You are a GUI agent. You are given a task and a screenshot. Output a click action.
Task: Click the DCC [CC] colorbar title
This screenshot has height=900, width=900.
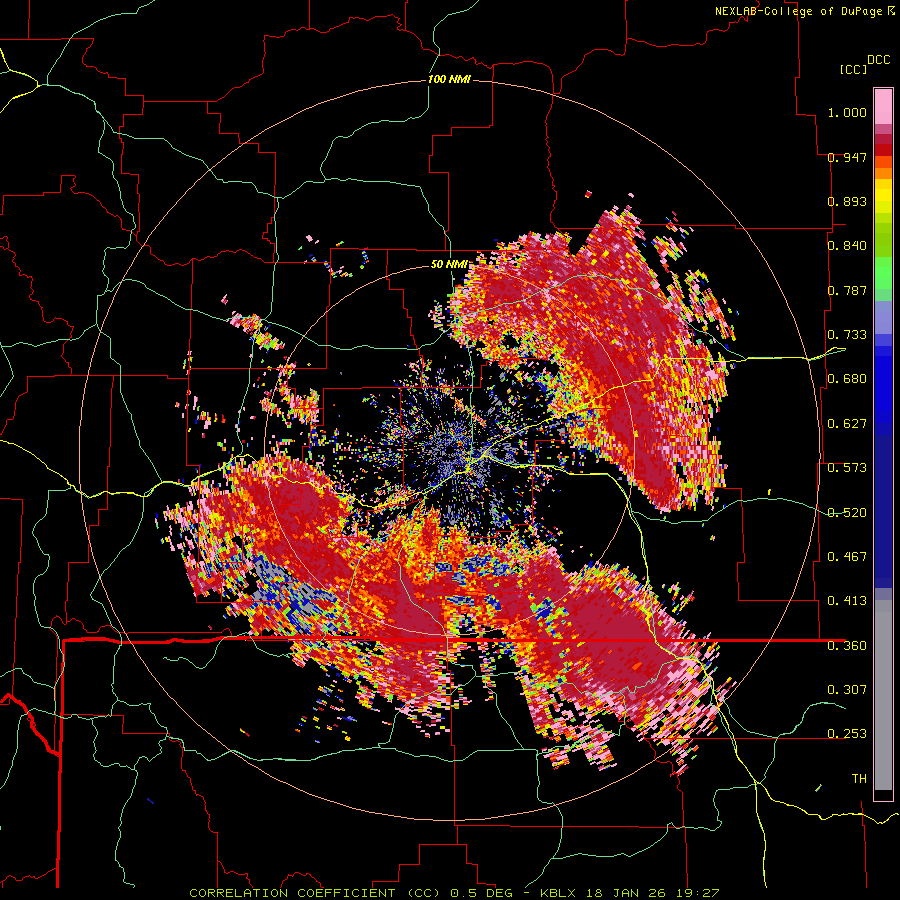click(x=864, y=64)
